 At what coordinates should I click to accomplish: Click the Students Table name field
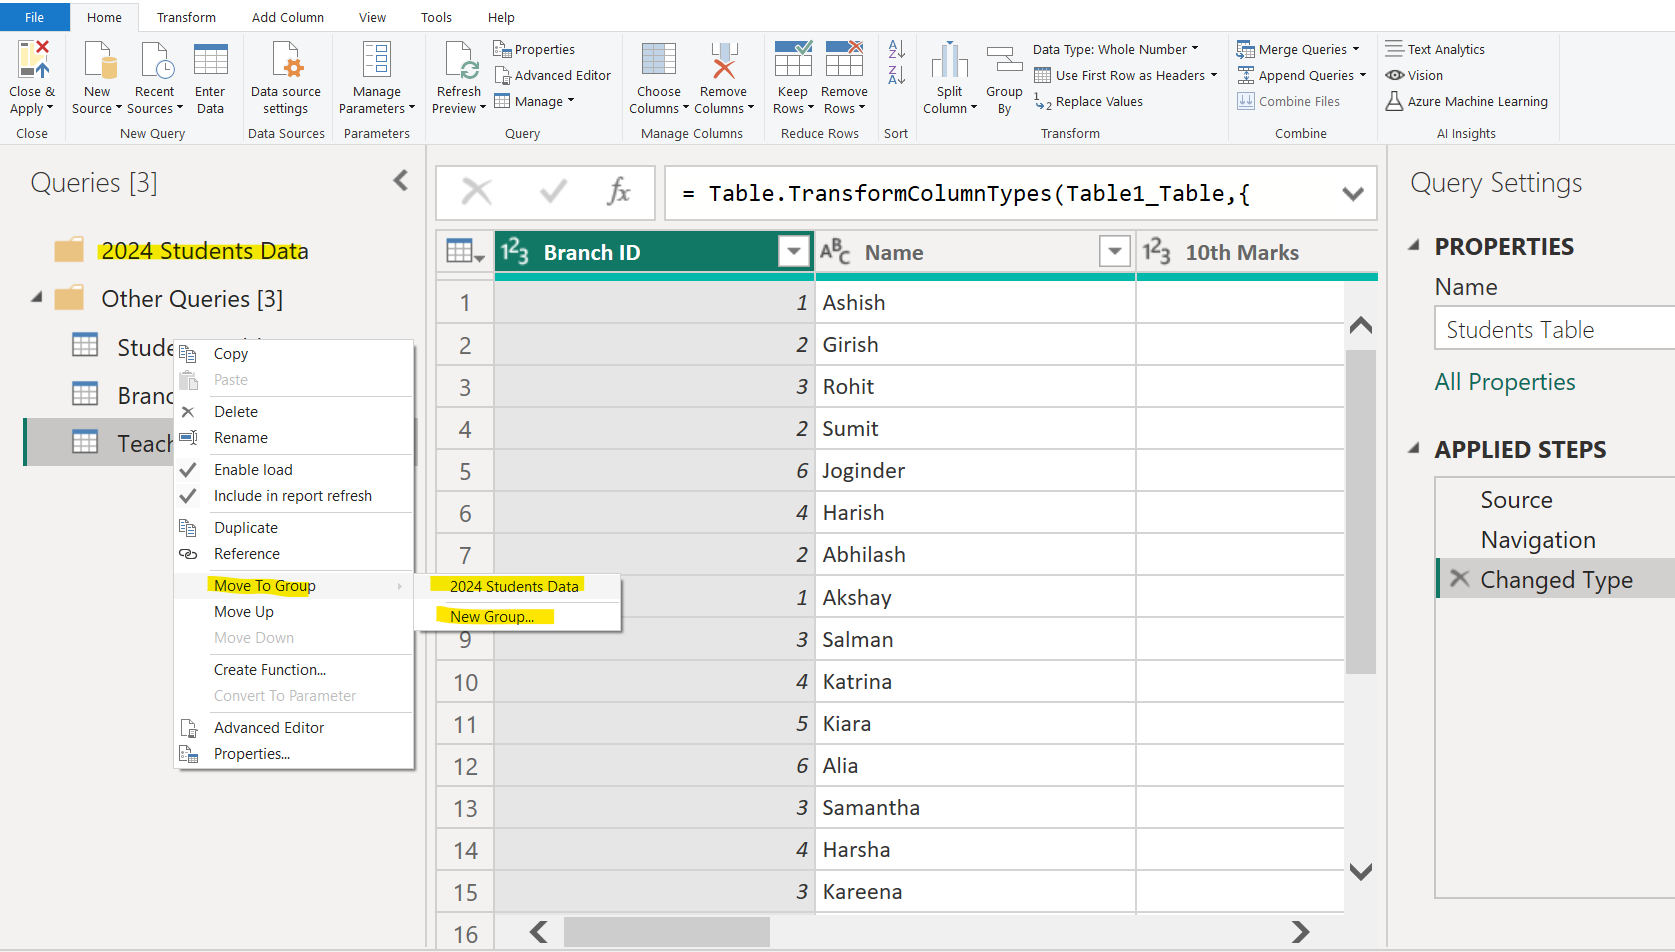click(1551, 328)
